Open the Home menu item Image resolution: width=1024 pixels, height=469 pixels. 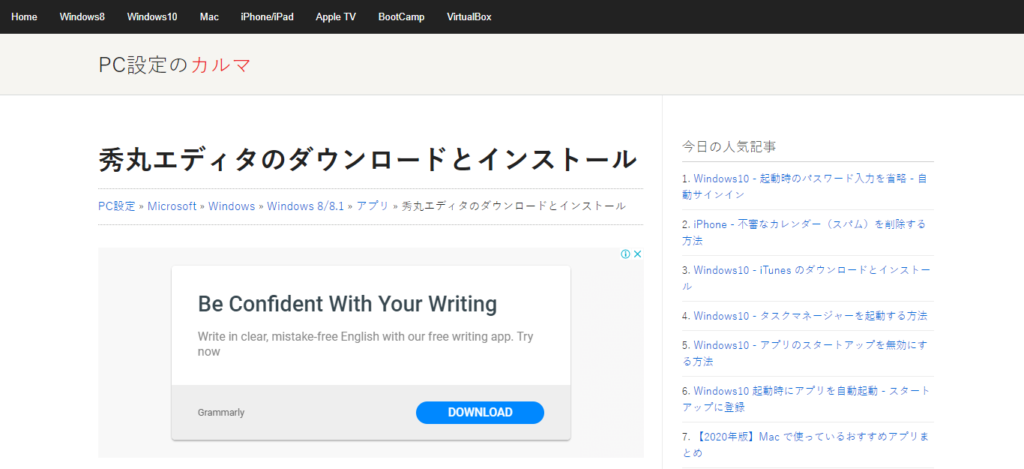24,17
